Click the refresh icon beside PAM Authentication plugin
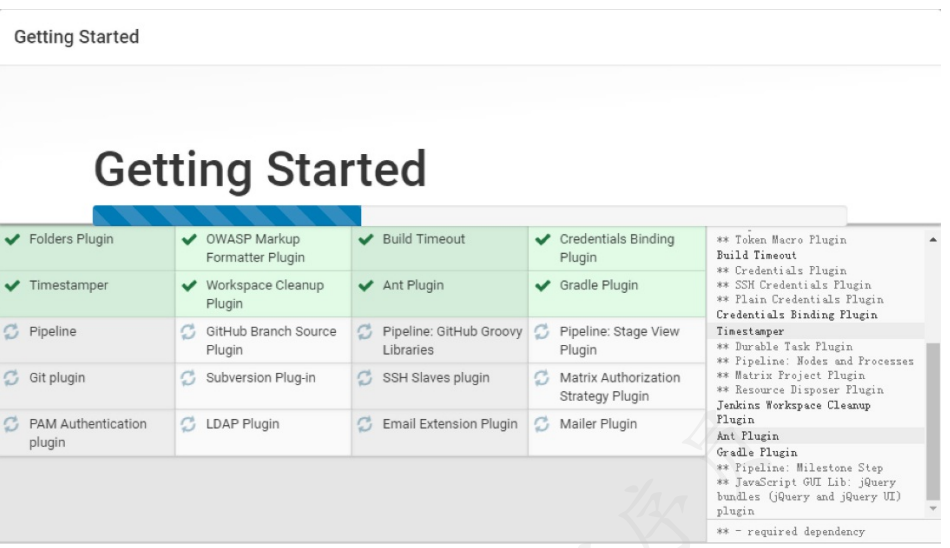This screenshot has width=950, height=548. coord(12,424)
